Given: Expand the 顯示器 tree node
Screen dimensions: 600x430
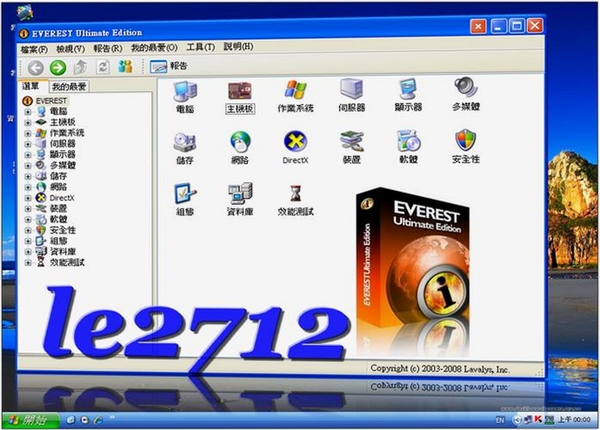Looking at the screenshot, I should pos(28,155).
